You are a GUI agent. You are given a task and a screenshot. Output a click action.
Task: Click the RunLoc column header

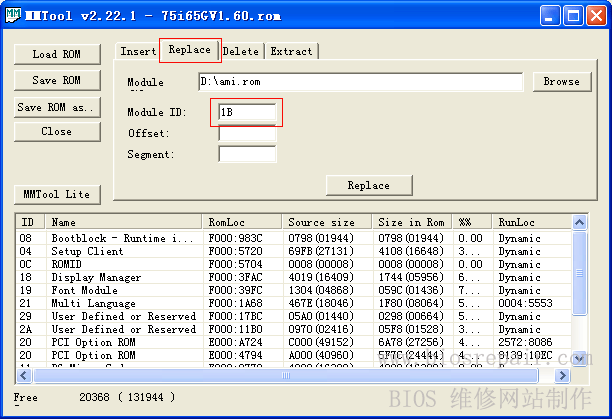[532, 222]
